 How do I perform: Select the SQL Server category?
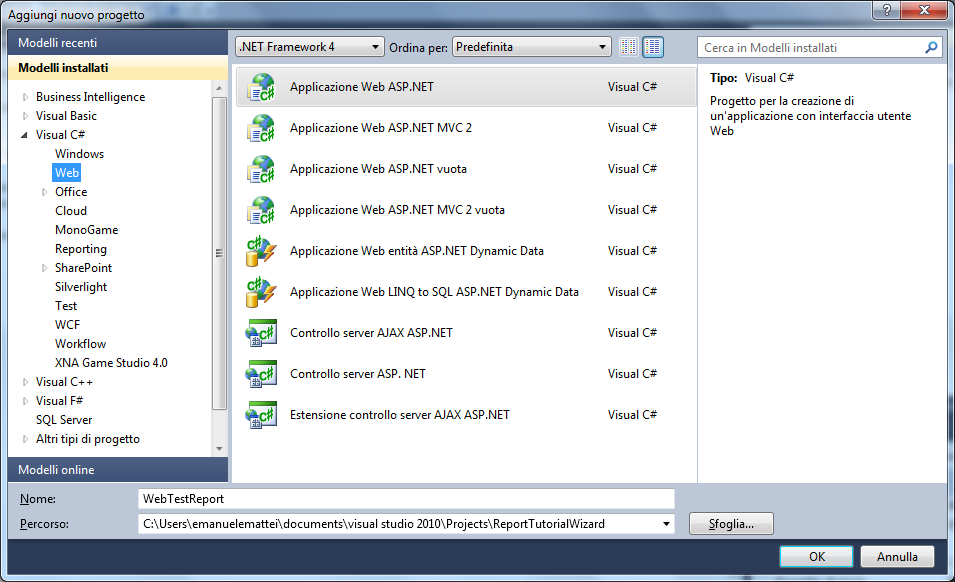coord(64,420)
